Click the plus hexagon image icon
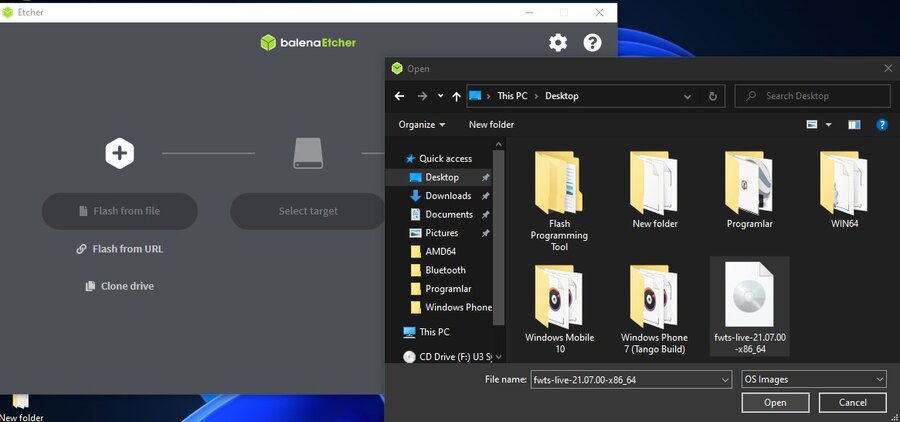 [120, 153]
